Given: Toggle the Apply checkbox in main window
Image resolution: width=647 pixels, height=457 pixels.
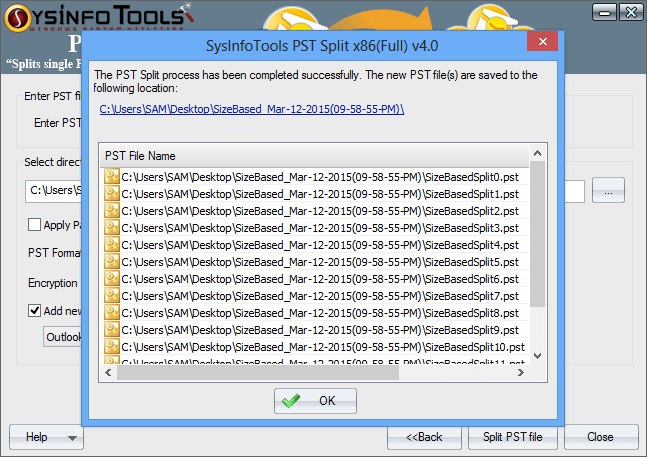Looking at the screenshot, I should click(x=34, y=225).
